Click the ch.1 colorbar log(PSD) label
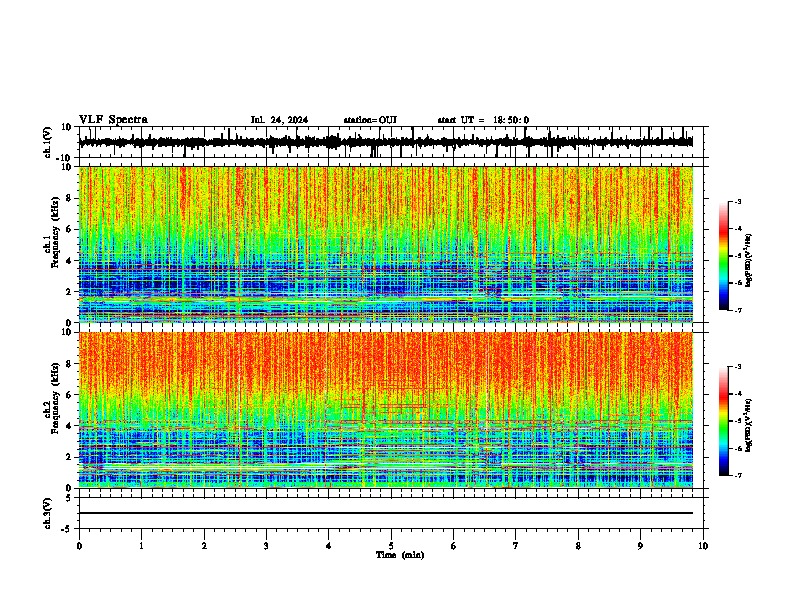This screenshot has height=612, width=792. pyautogui.click(x=749, y=261)
